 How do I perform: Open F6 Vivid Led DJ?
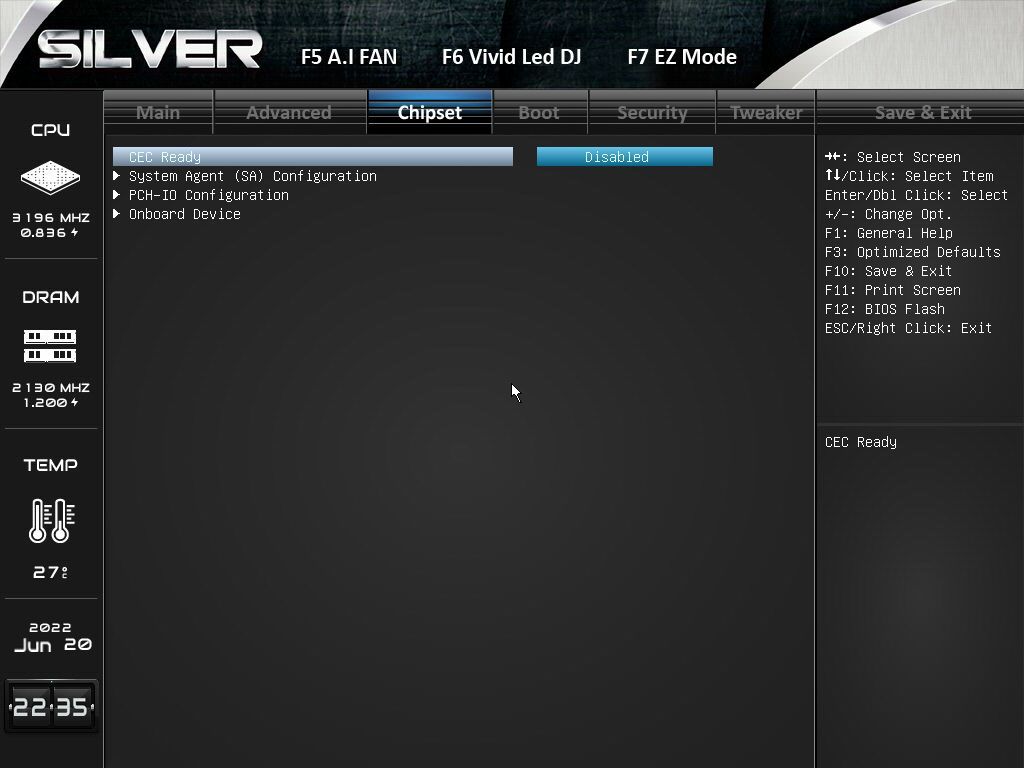click(511, 57)
